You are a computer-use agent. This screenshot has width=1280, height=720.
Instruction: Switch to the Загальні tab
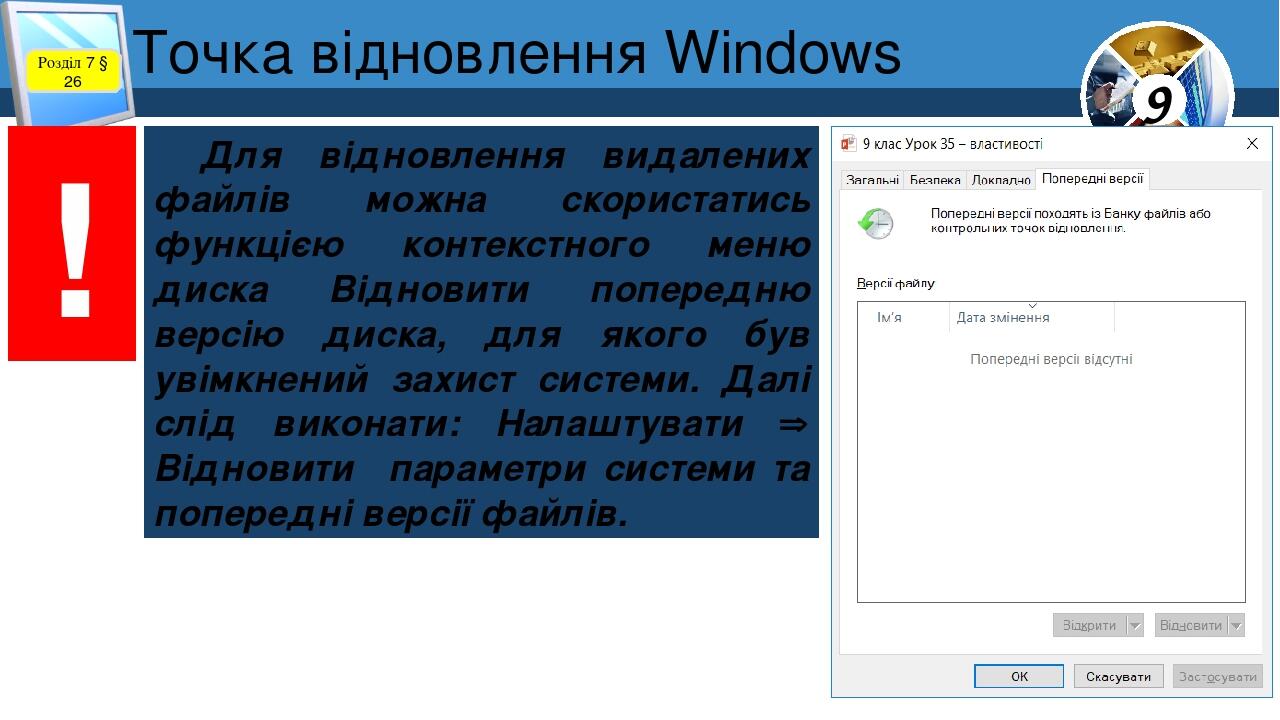[x=872, y=180]
